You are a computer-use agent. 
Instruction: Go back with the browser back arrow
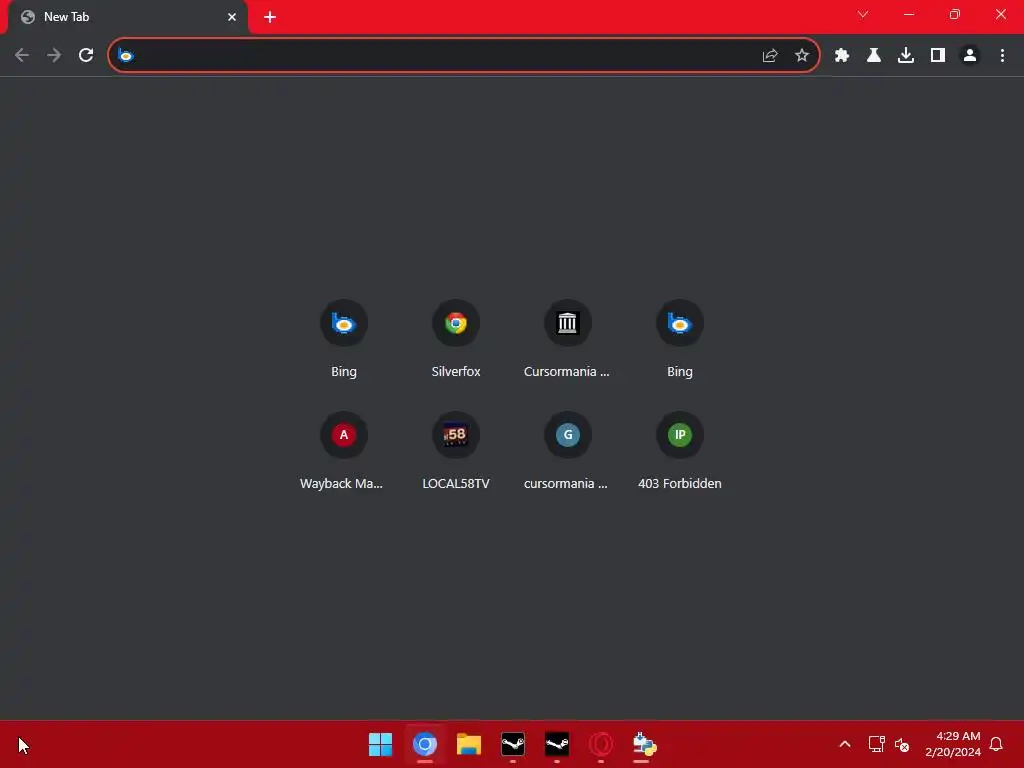(22, 56)
